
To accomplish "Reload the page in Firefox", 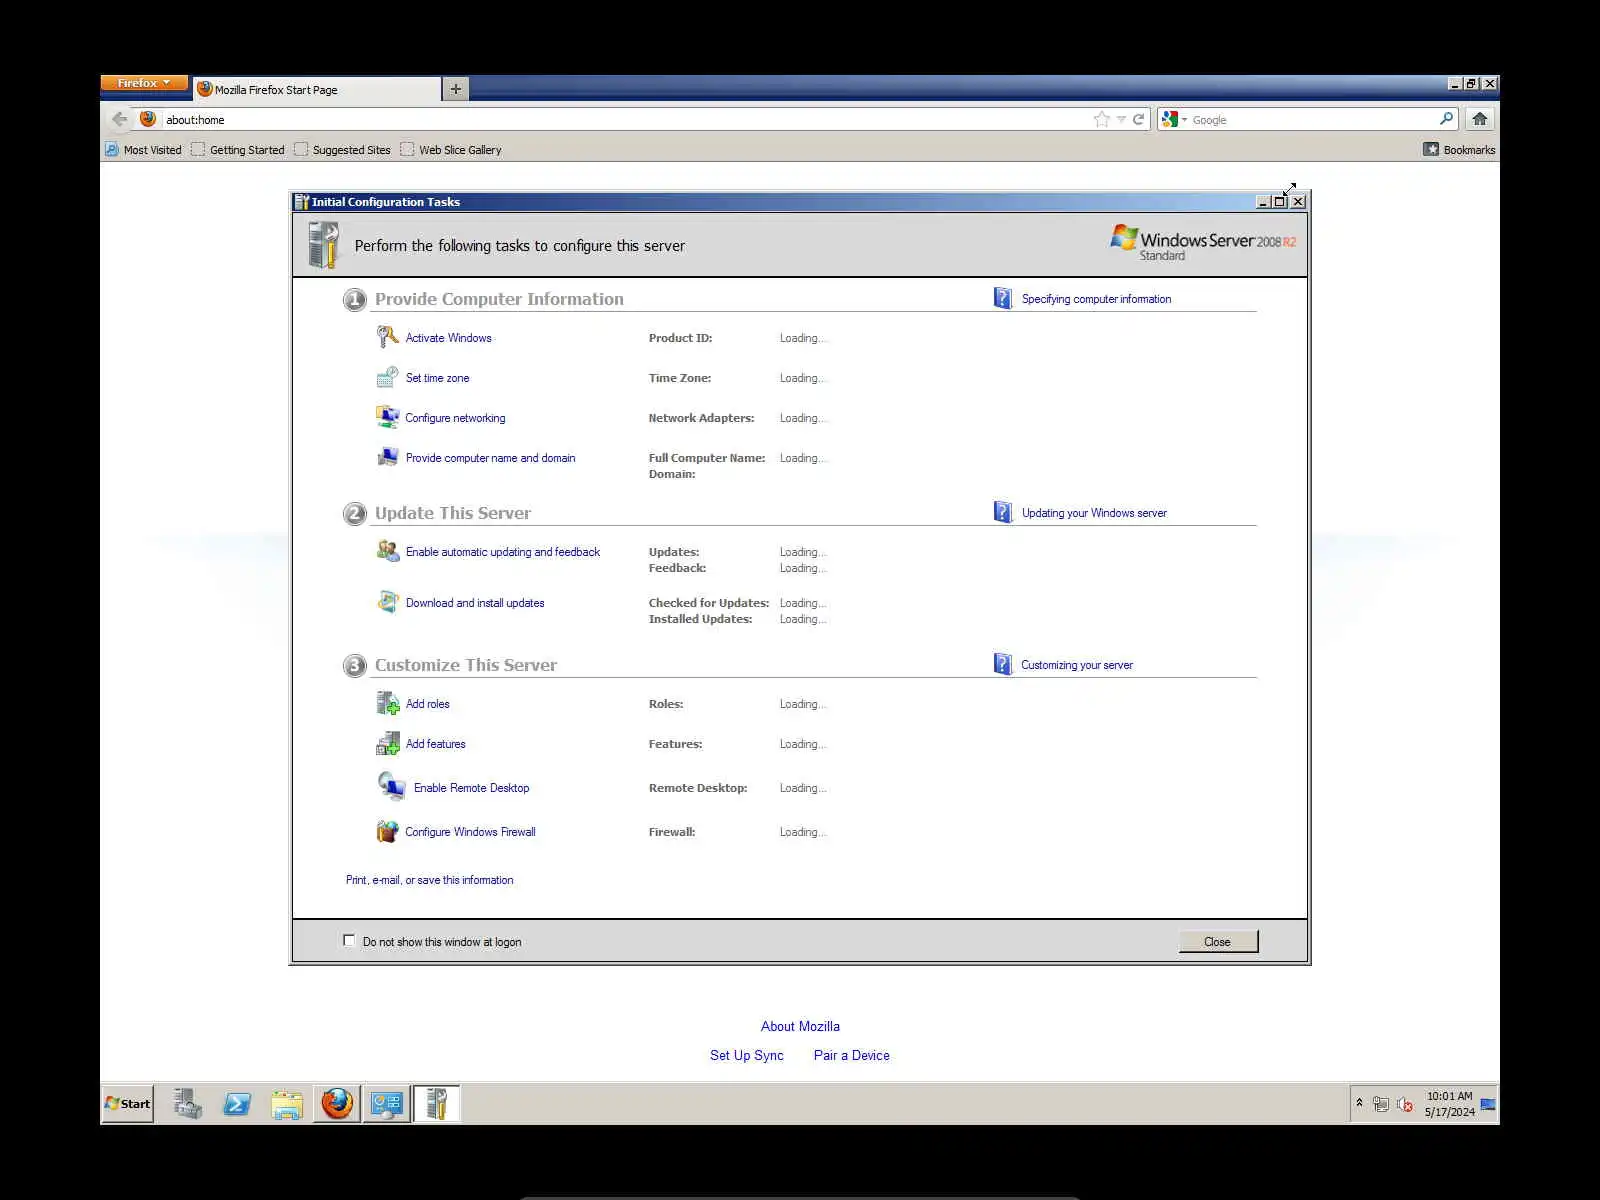I will click(x=1138, y=119).
